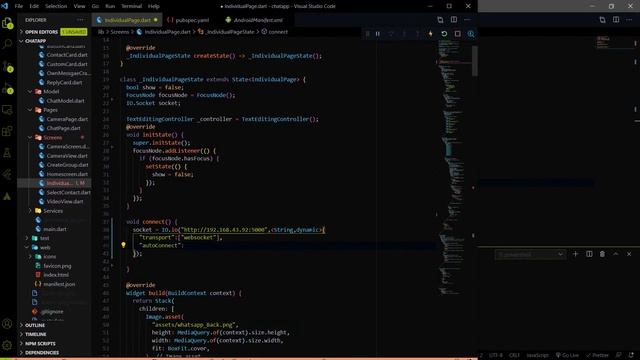Open Source Control view in activity bar
640x360 pixels.
7,66
